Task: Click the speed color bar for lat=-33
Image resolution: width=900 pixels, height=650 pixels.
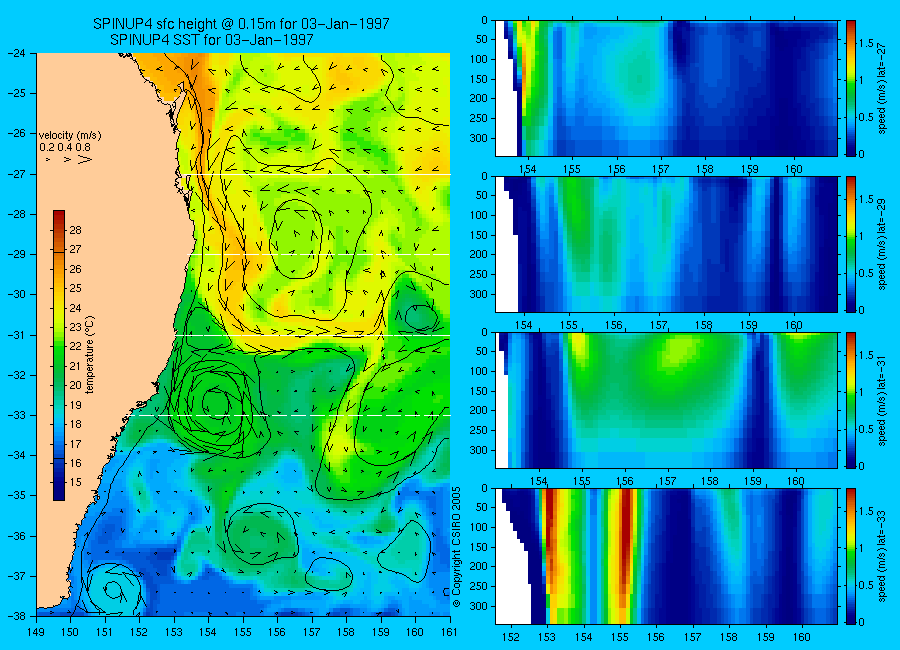Action: click(x=850, y=556)
